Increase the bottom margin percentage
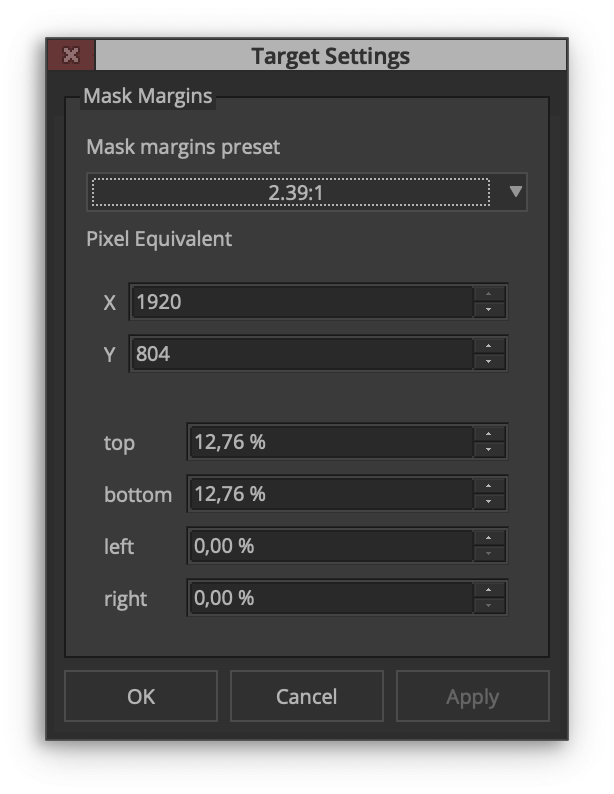Viewport: 614px width, 794px height. coord(488,487)
